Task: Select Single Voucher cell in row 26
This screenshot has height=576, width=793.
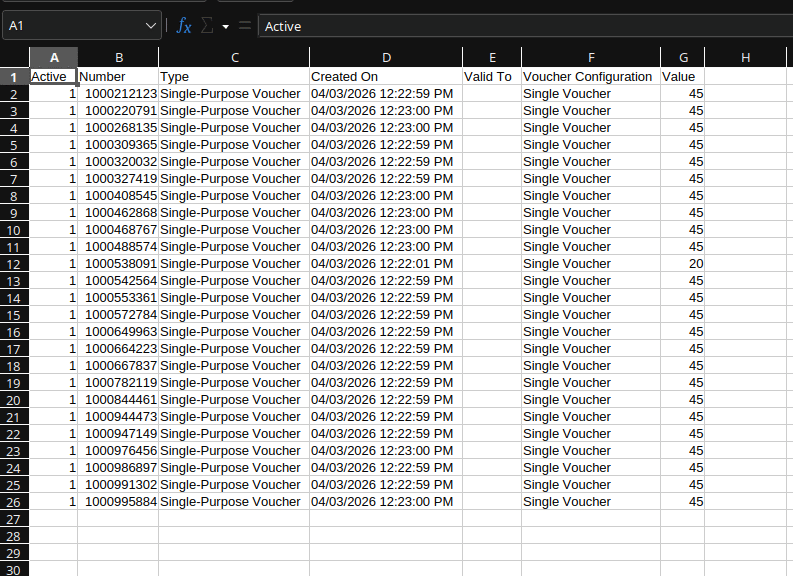Action: (591, 502)
